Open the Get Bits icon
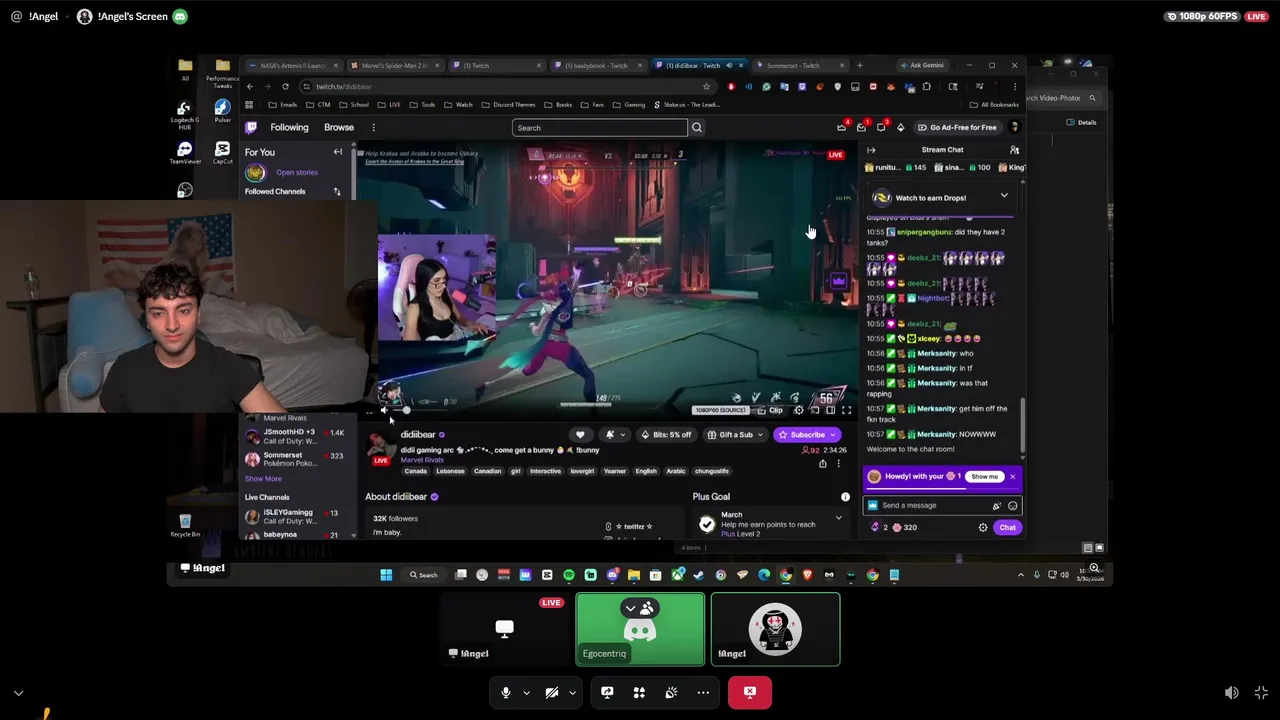The width and height of the screenshot is (1280, 720). (900, 127)
